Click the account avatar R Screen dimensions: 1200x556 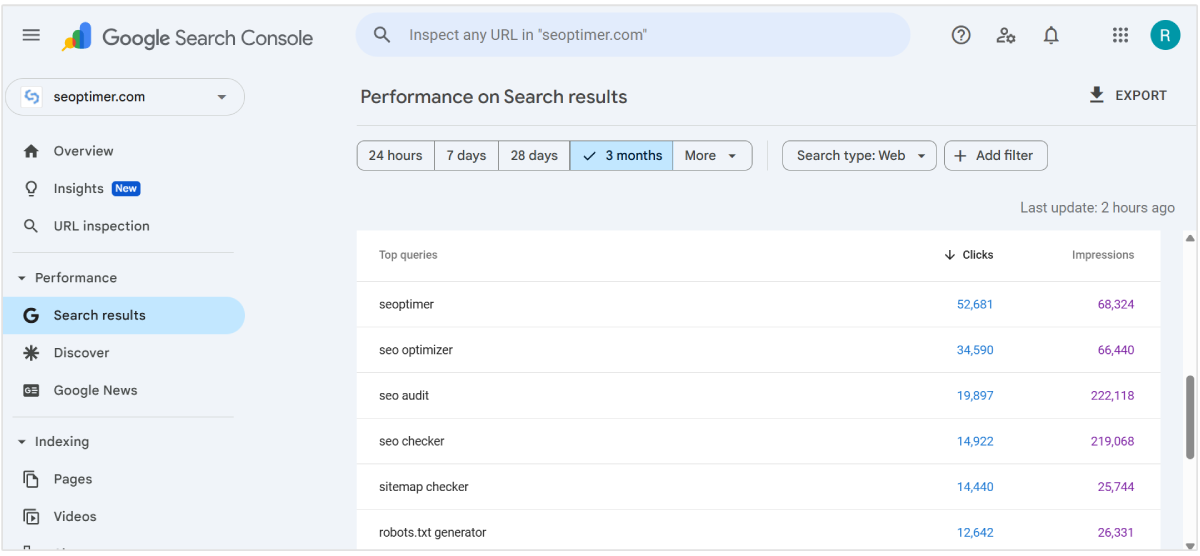click(x=1165, y=35)
